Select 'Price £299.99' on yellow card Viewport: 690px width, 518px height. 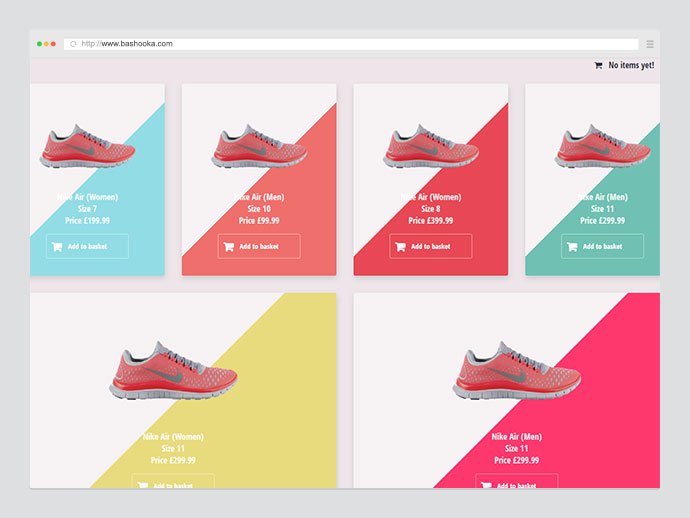click(173, 460)
